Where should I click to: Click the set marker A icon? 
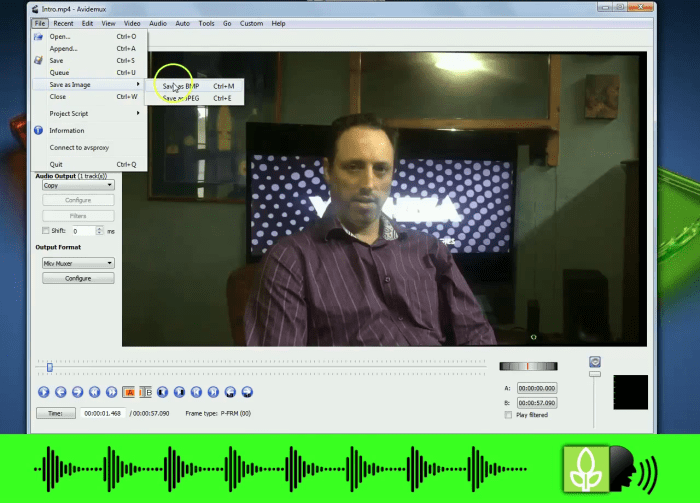click(x=128, y=392)
